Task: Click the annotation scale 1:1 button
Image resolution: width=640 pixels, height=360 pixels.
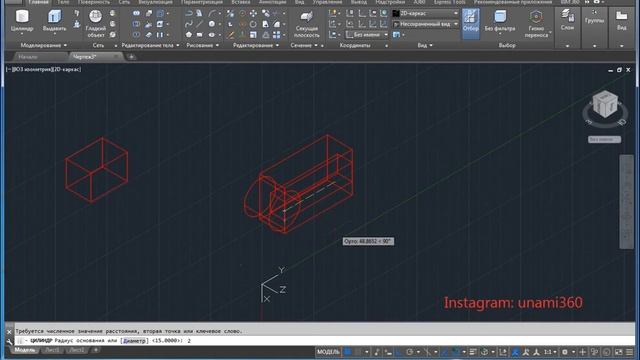Action: (x=550, y=352)
